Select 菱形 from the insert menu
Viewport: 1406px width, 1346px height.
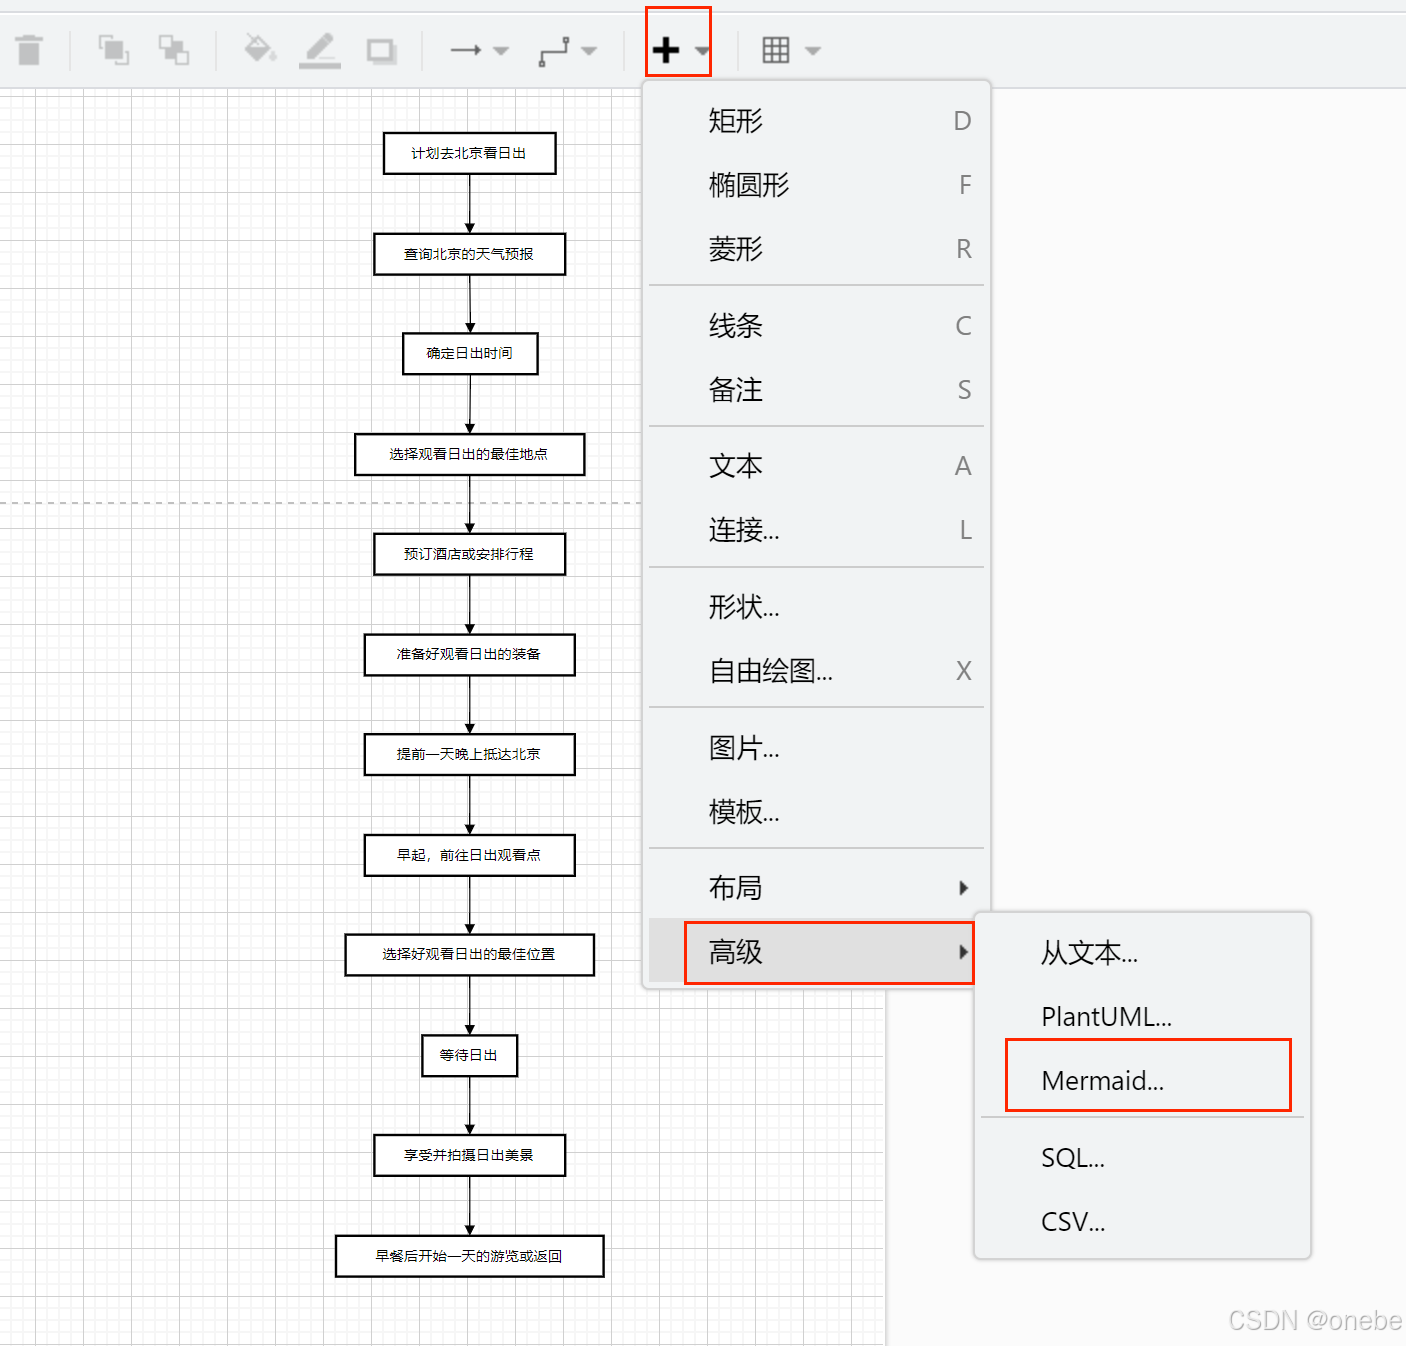click(x=817, y=249)
